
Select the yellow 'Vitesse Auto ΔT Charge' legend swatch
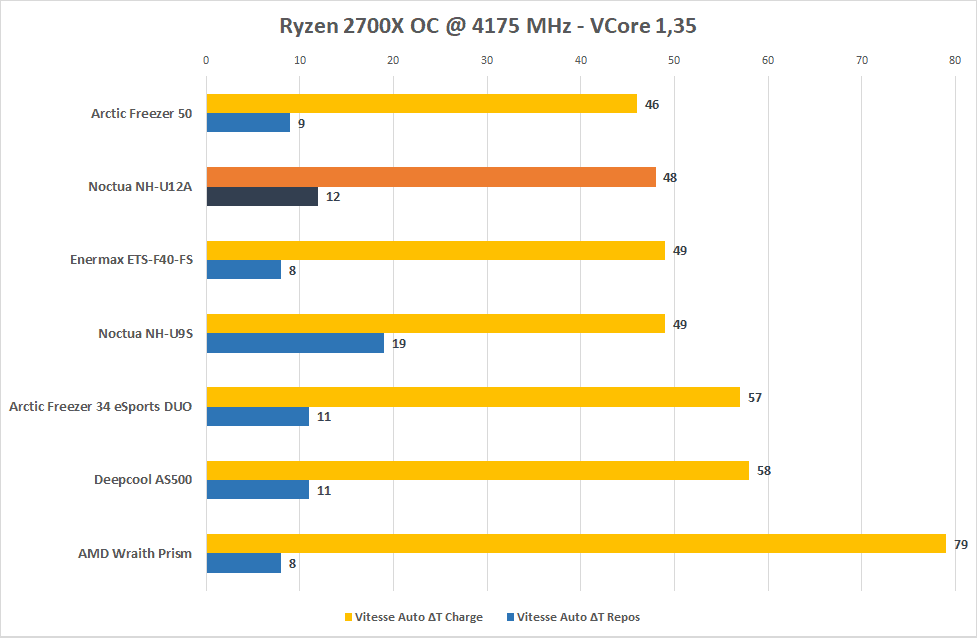348,617
